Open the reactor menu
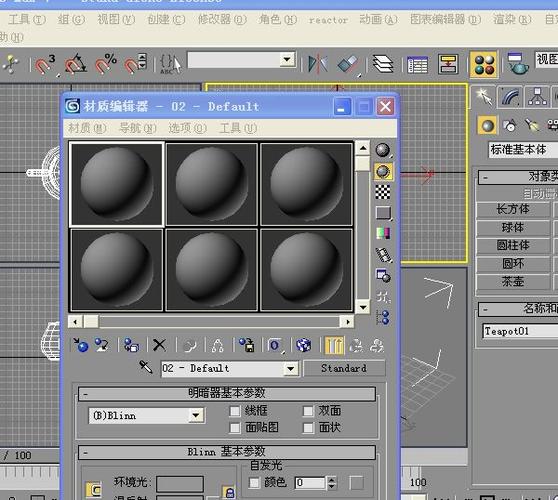558x500 pixels. point(328,20)
